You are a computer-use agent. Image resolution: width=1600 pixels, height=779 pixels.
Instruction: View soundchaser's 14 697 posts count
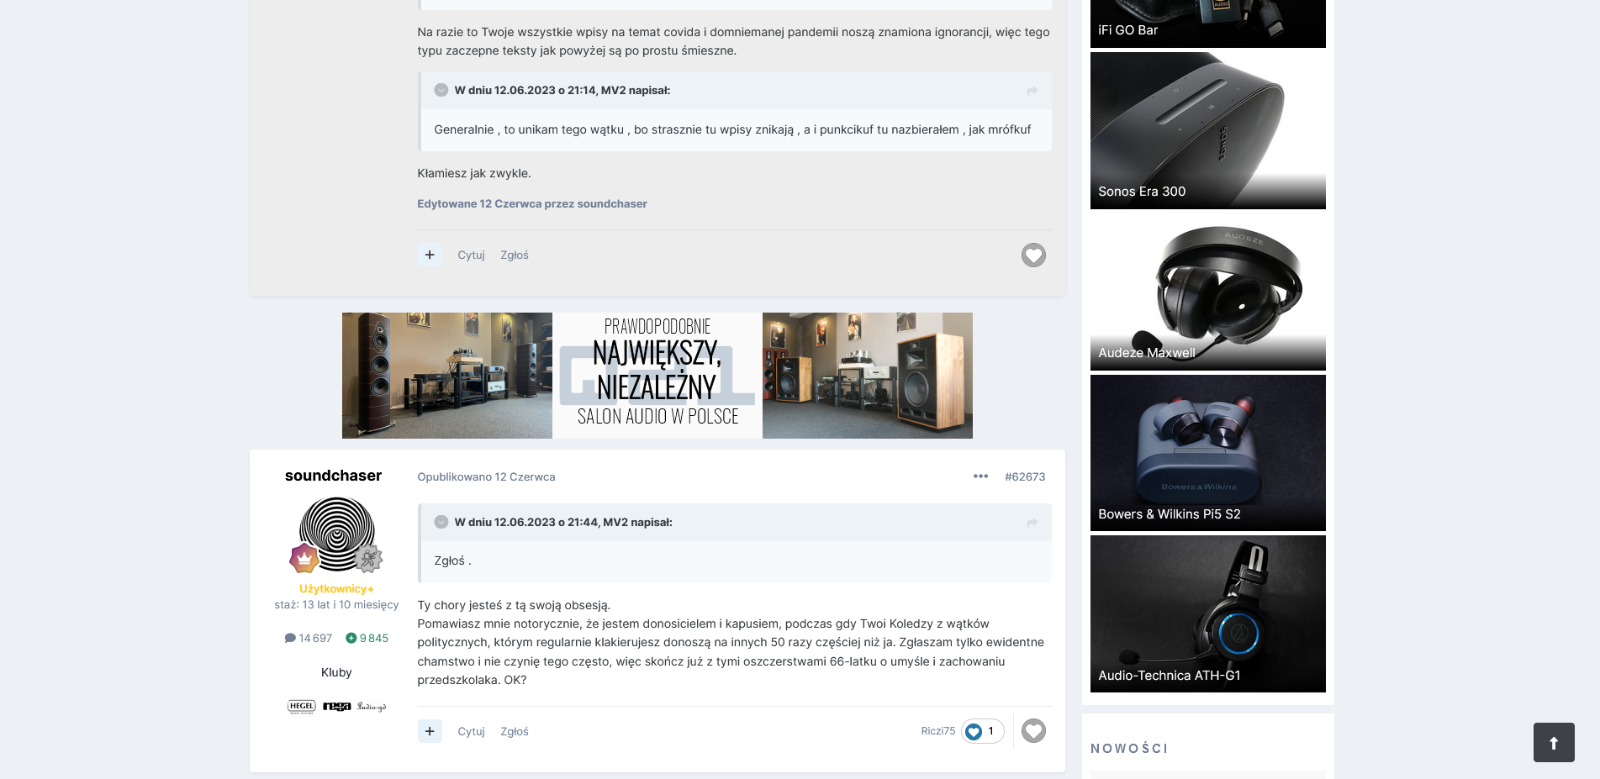308,638
